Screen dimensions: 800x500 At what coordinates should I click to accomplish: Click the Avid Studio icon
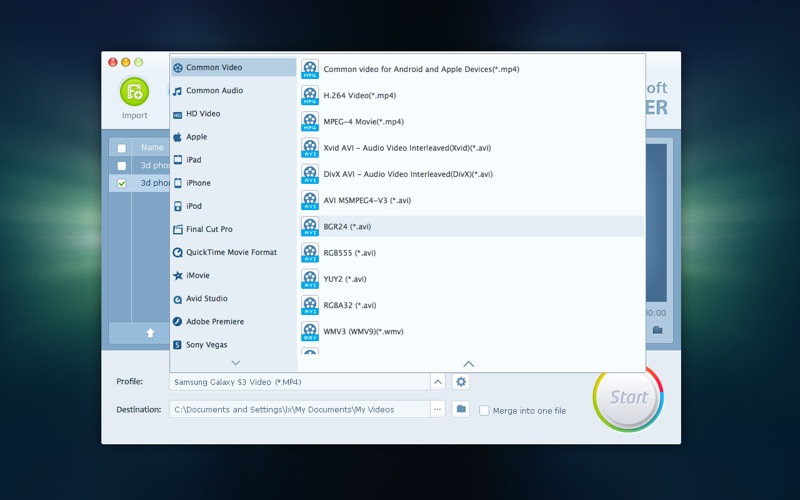178,299
